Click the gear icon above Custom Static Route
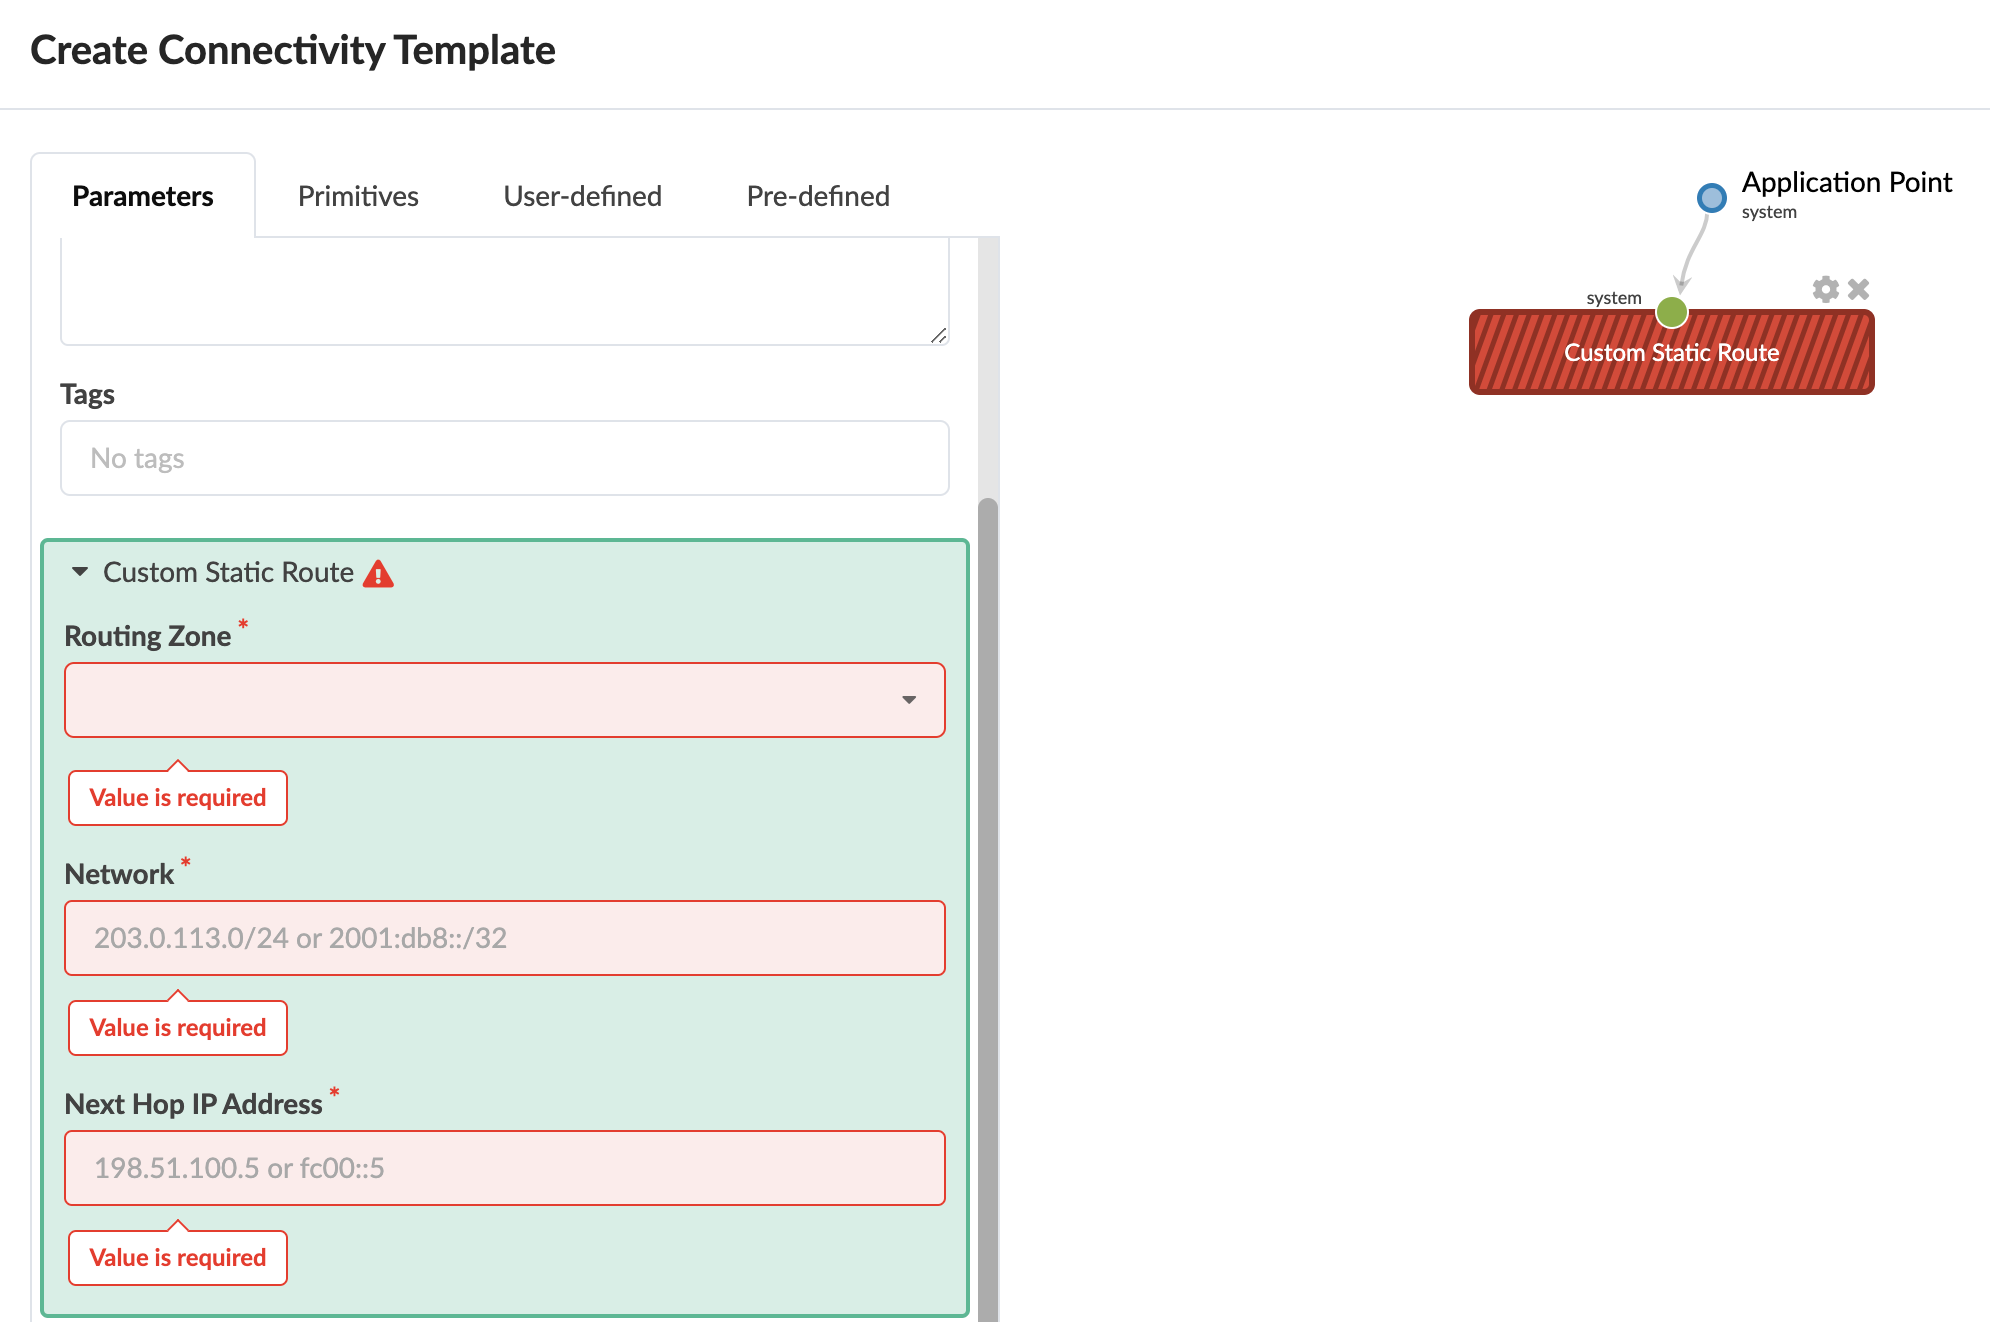Image resolution: width=1990 pixels, height=1322 pixels. pyautogui.click(x=1825, y=289)
